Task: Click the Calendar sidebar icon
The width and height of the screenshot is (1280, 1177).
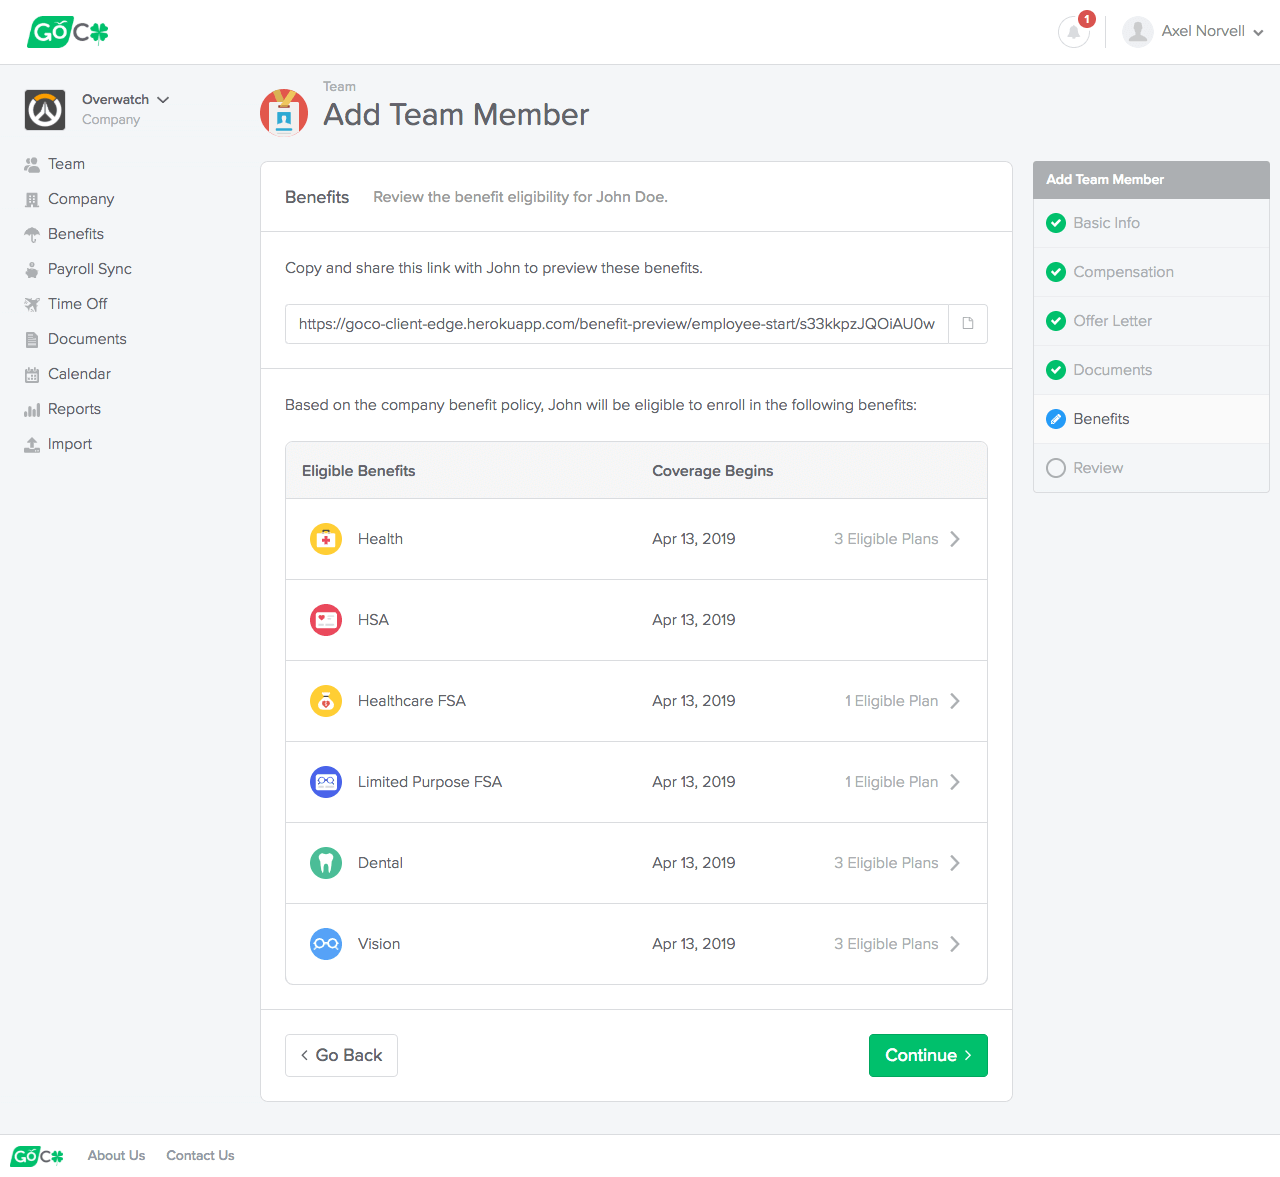Action: tap(31, 373)
